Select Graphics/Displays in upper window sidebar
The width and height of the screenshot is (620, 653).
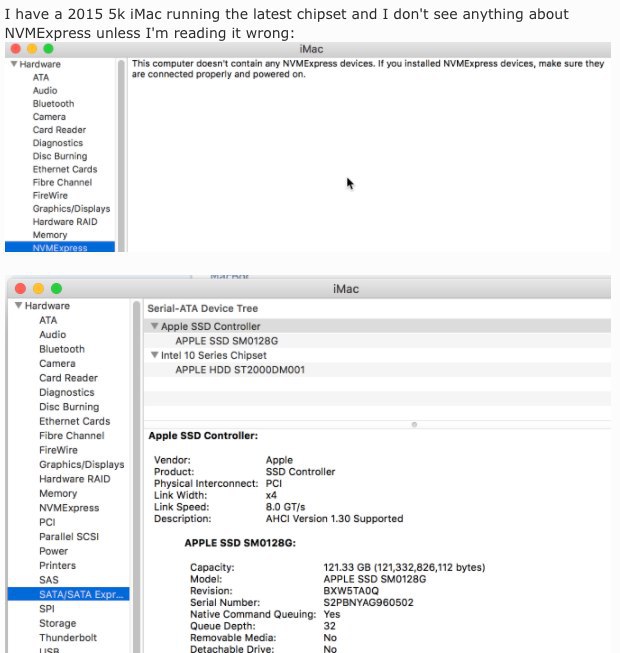[x=71, y=209]
